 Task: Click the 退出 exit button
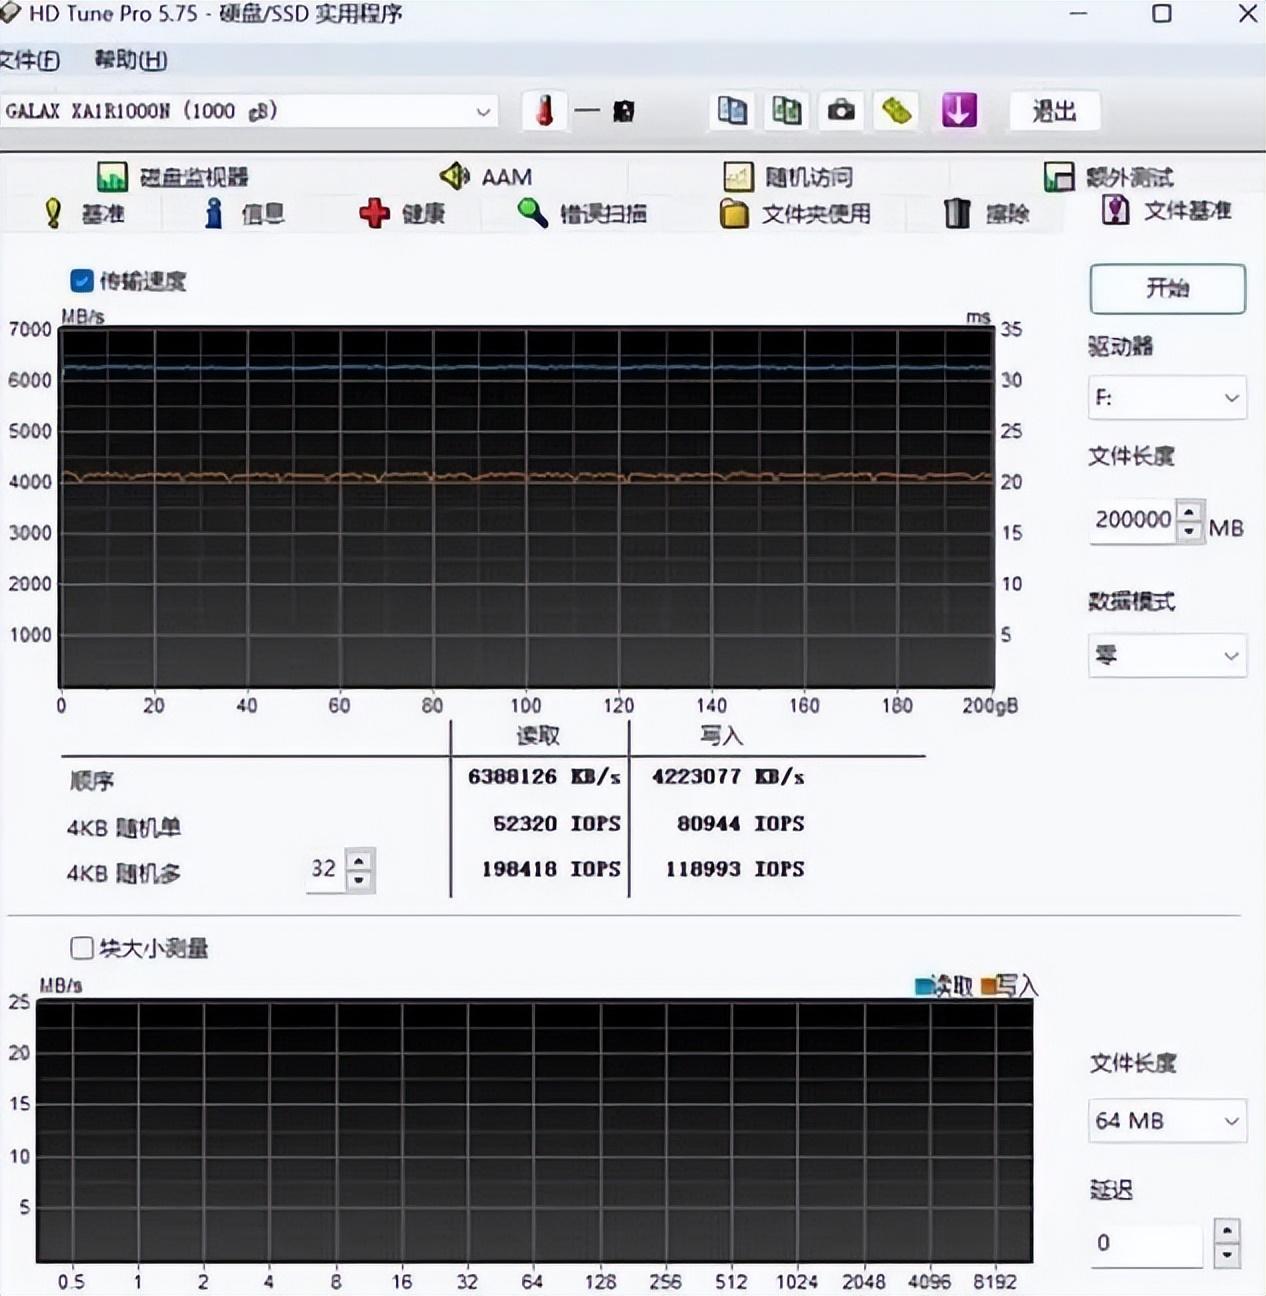pyautogui.click(x=1054, y=111)
